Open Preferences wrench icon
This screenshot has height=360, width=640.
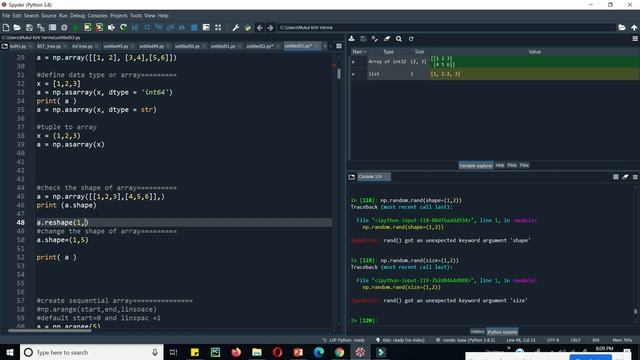point(236,27)
